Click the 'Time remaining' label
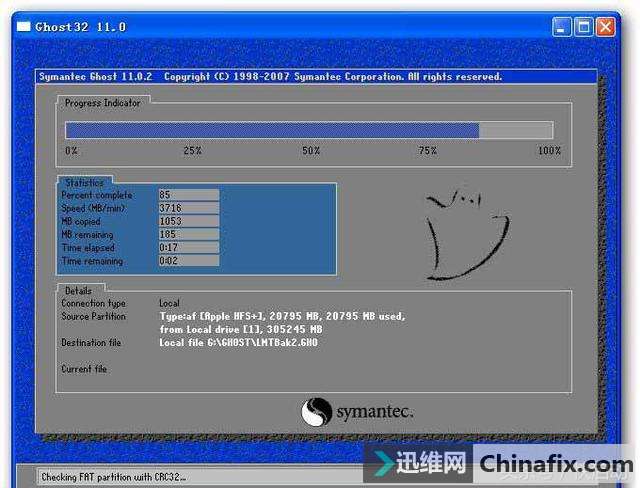Image resolution: width=640 pixels, height=488 pixels. pyautogui.click(x=92, y=261)
